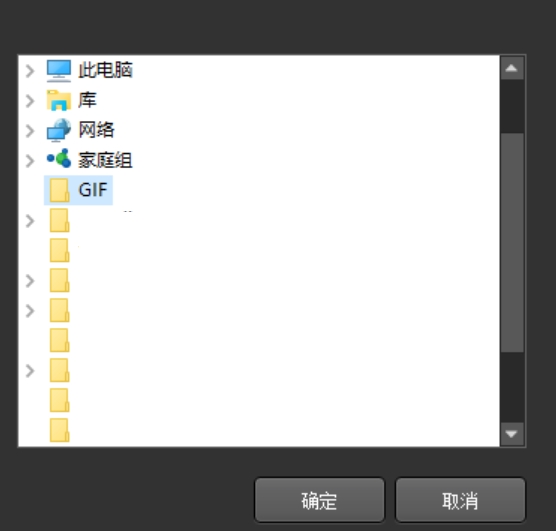Image resolution: width=556 pixels, height=531 pixels.
Task: Click the 此电脑 computer monitor icon
Action: 59,70
